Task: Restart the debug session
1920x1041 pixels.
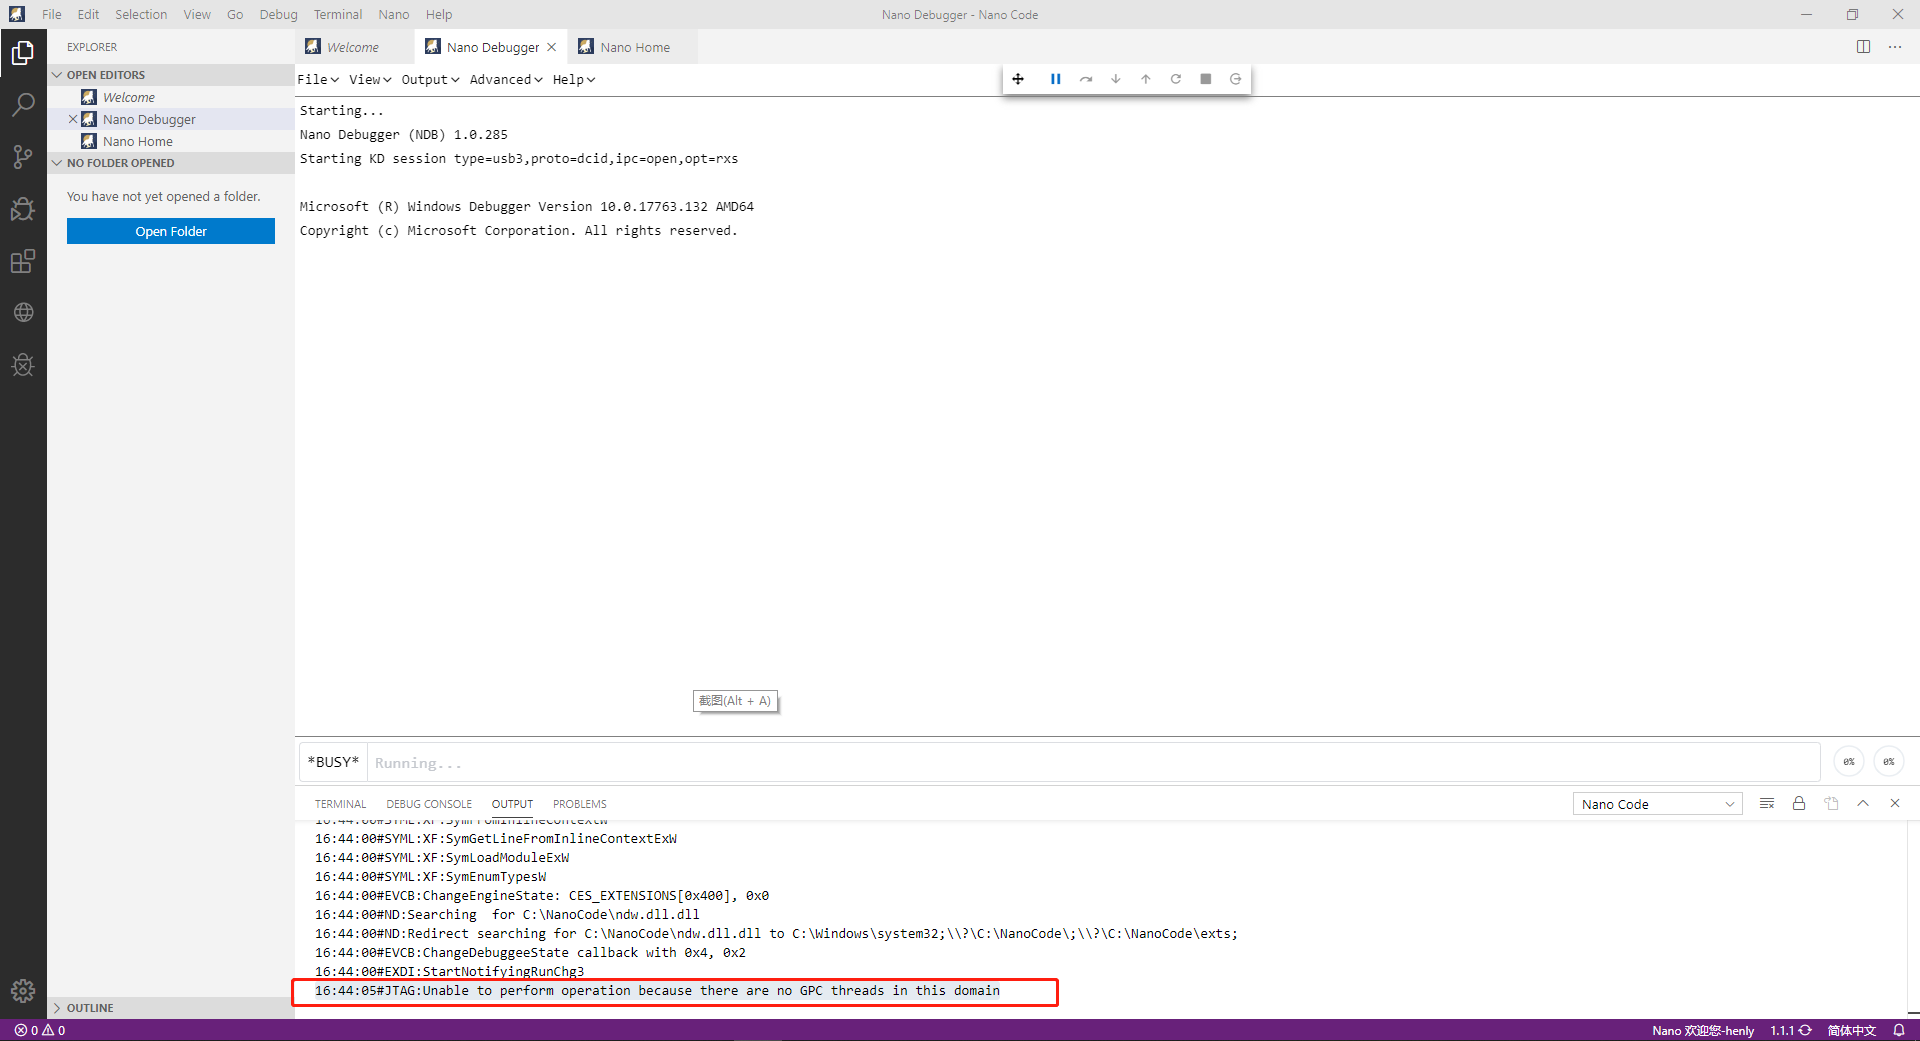Action: [x=1175, y=79]
